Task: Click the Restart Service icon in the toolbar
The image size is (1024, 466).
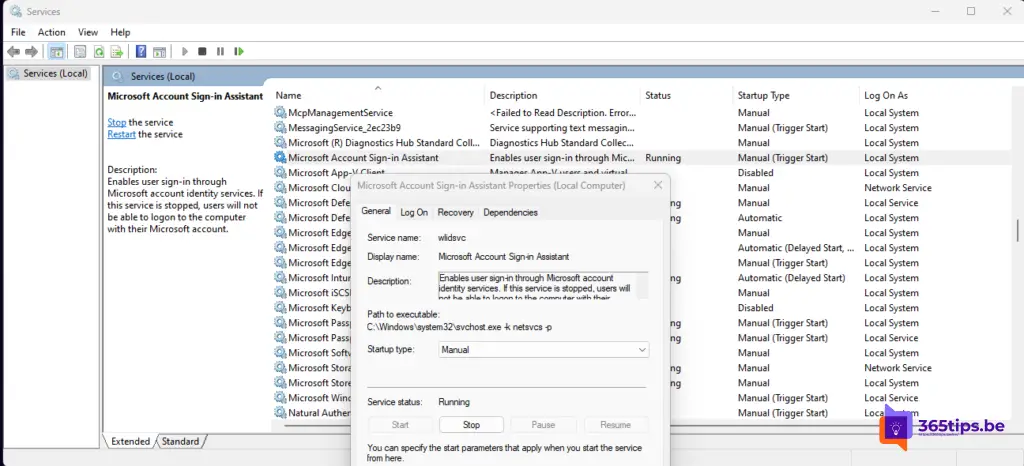Action: pyautogui.click(x=238, y=51)
